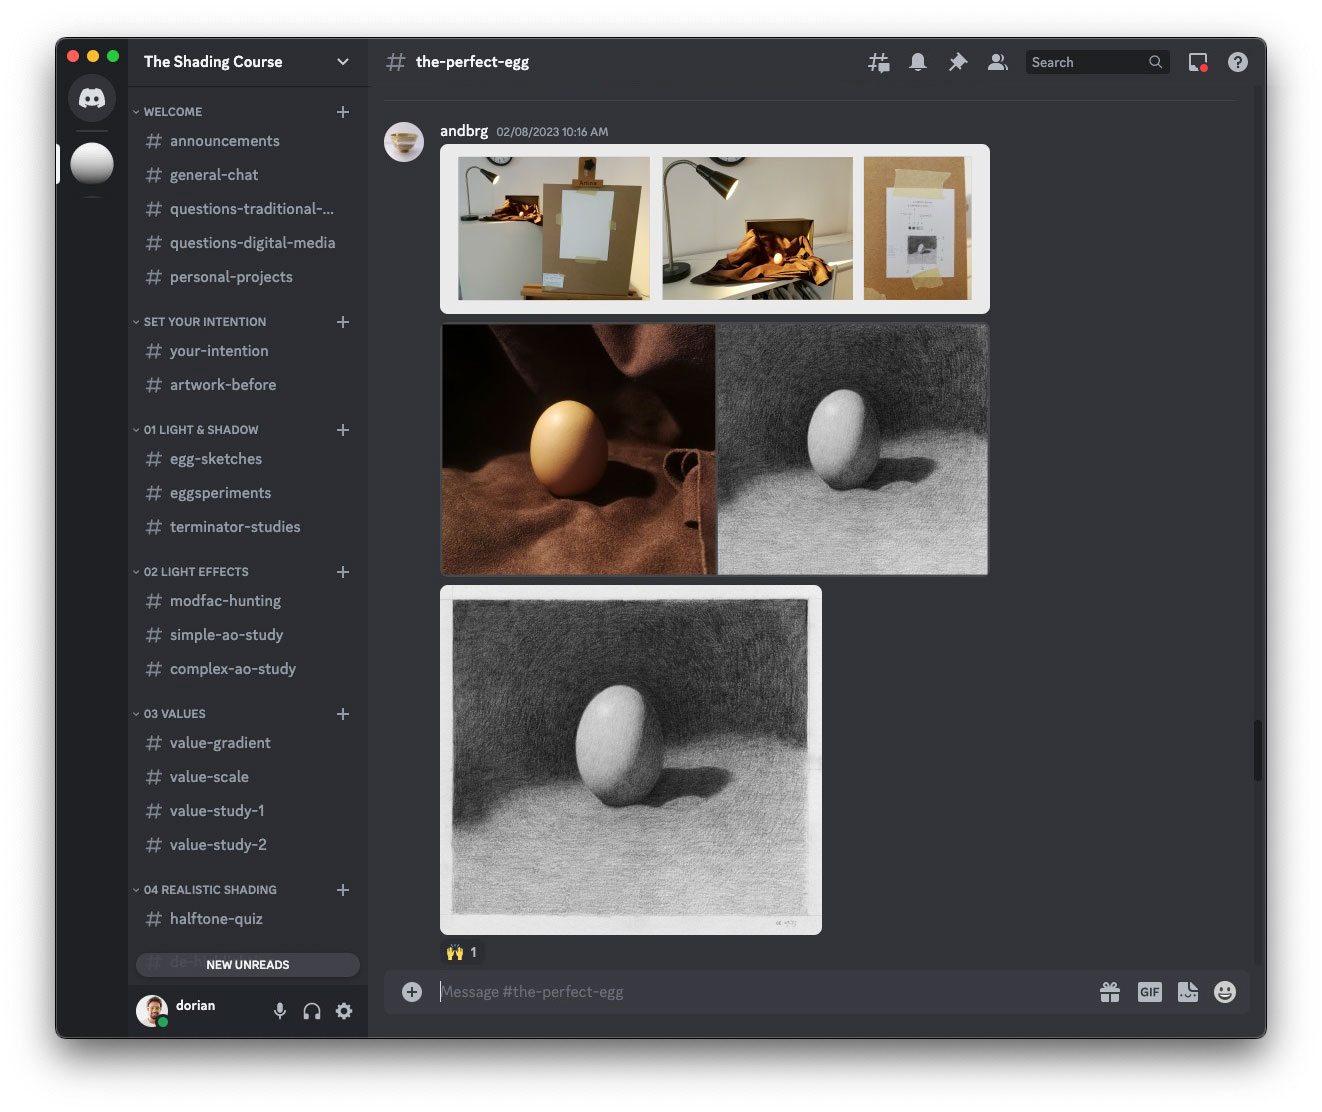Click the andbrg username
The width and height of the screenshot is (1322, 1112).
464,131
